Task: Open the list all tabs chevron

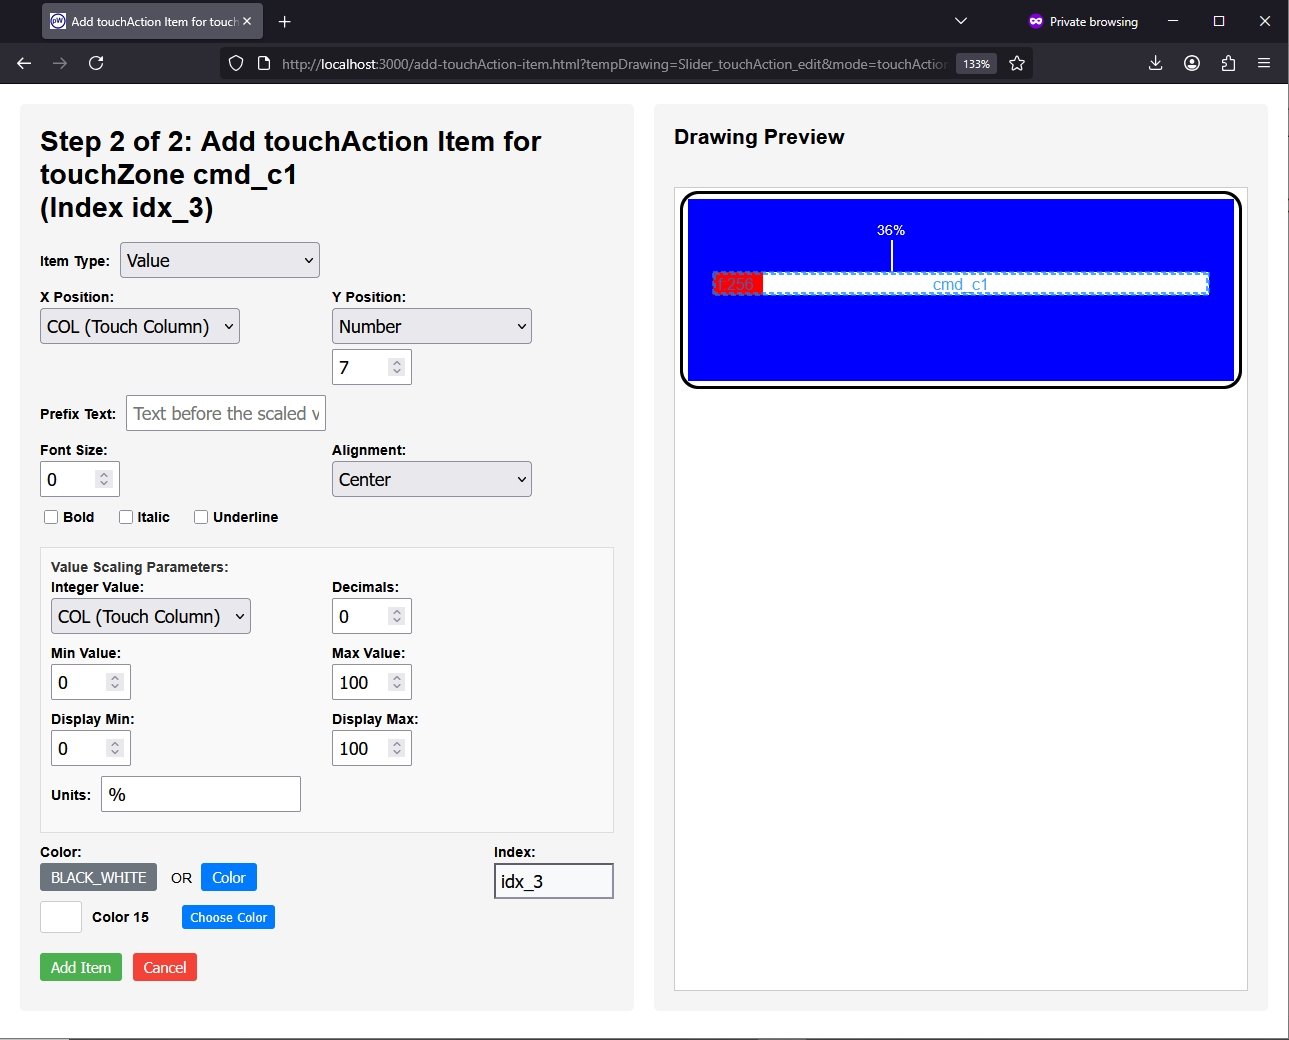Action: [961, 21]
